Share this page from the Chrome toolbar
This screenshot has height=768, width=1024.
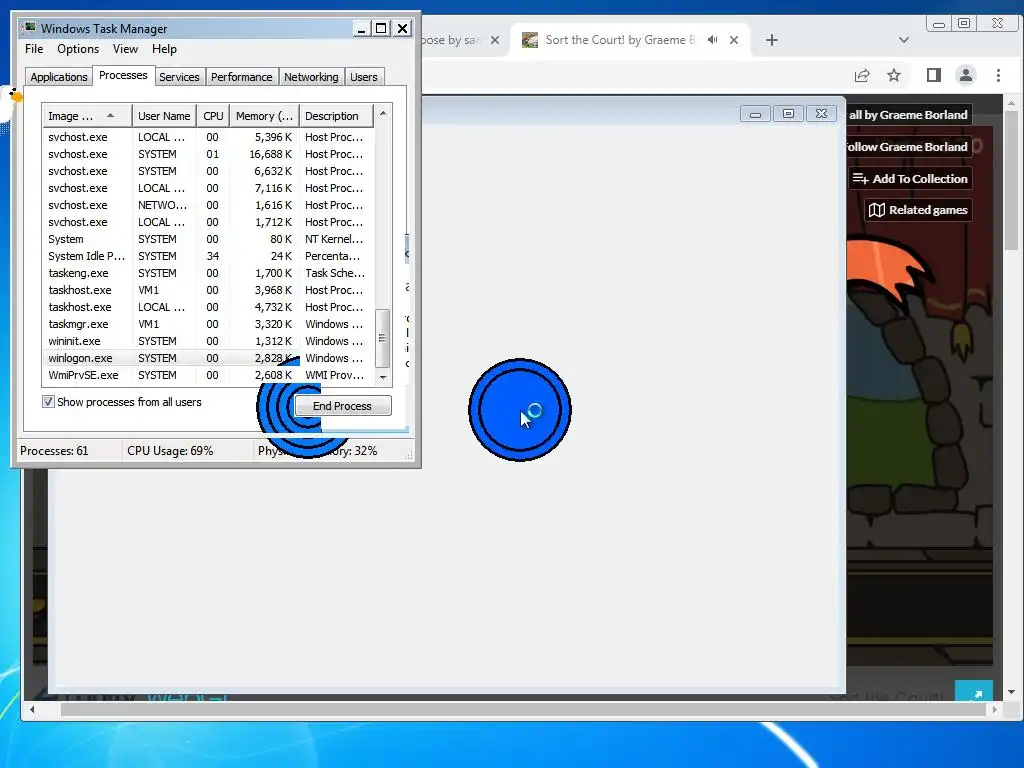tap(862, 76)
